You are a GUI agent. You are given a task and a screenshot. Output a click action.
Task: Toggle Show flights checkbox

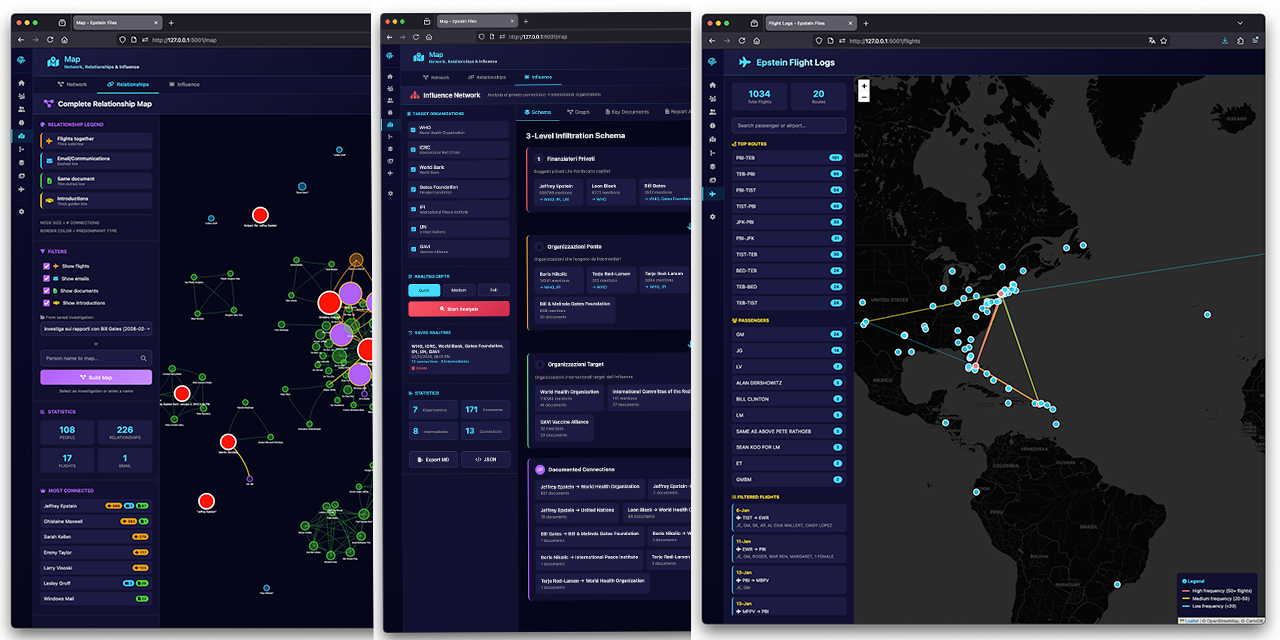[46, 266]
